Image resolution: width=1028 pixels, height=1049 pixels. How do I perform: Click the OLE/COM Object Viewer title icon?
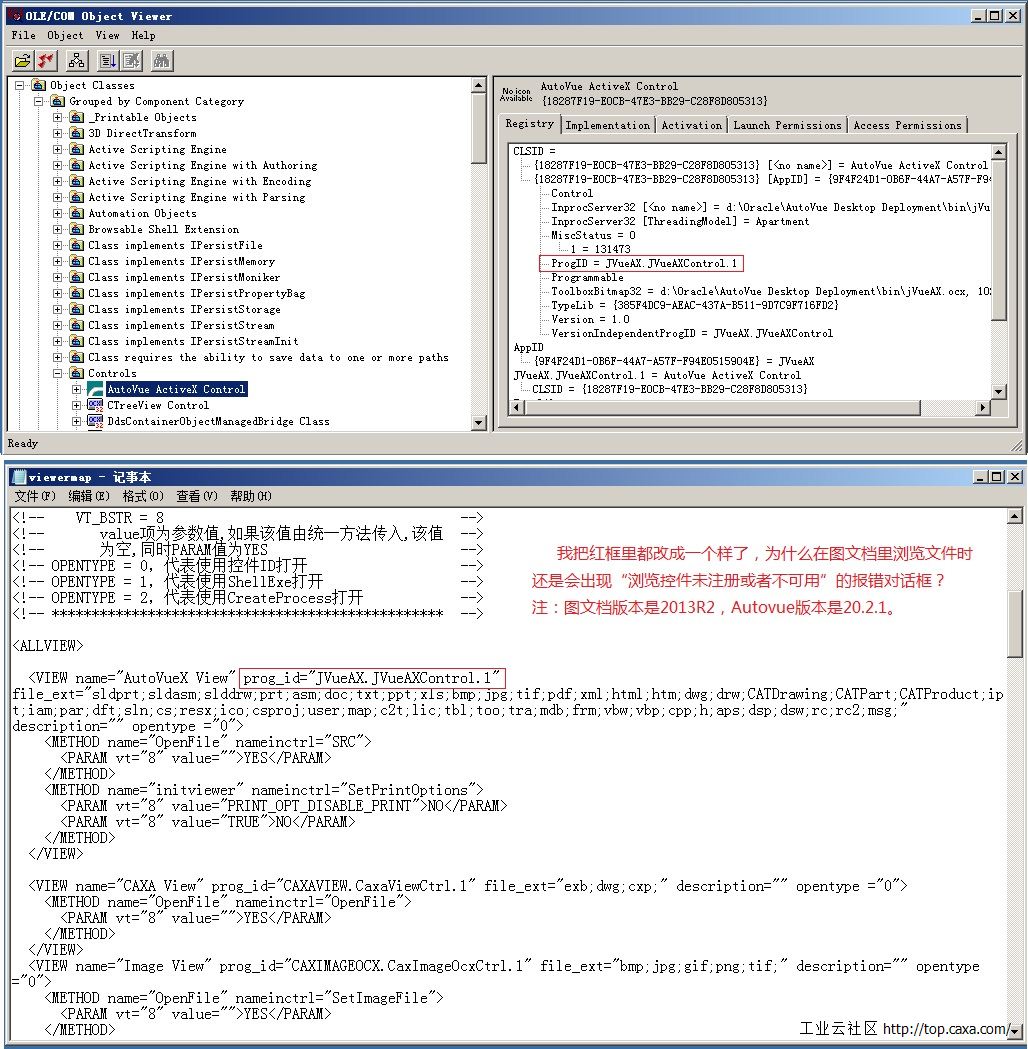(17, 15)
